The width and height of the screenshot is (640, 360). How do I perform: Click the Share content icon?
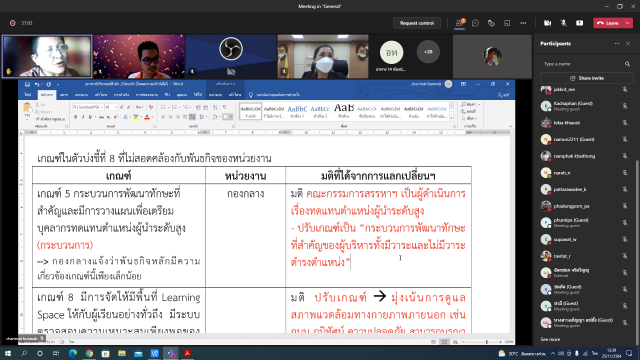tap(580, 23)
